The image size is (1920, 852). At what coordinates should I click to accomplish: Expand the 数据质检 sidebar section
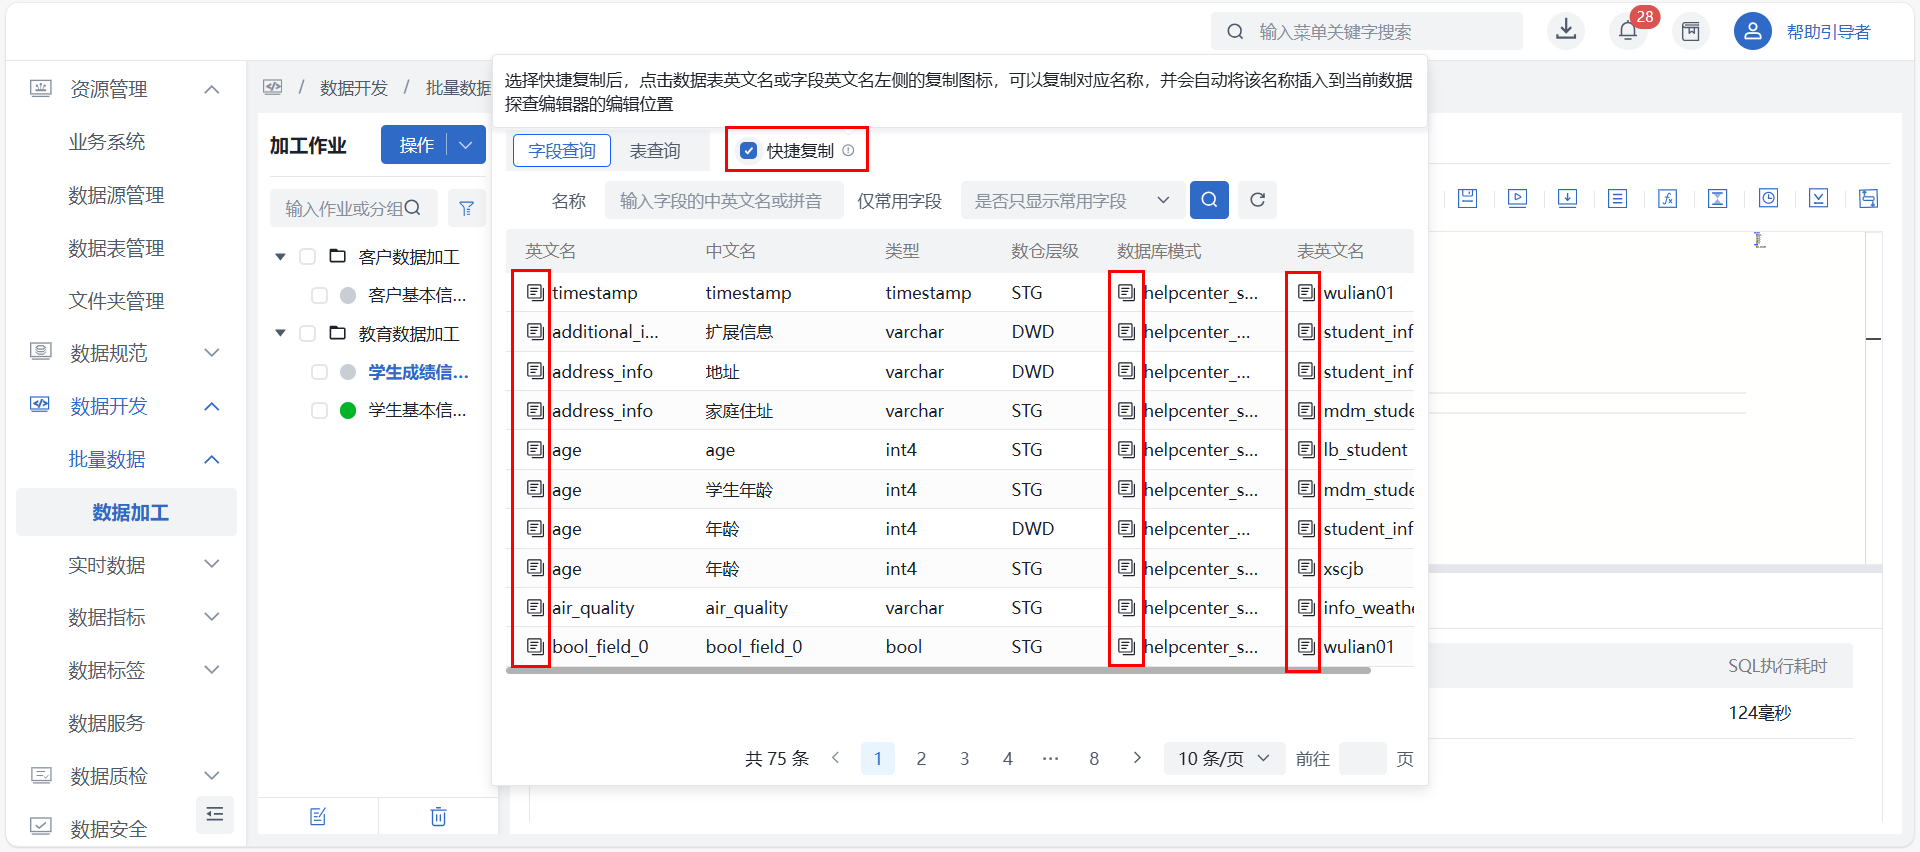tap(211, 775)
